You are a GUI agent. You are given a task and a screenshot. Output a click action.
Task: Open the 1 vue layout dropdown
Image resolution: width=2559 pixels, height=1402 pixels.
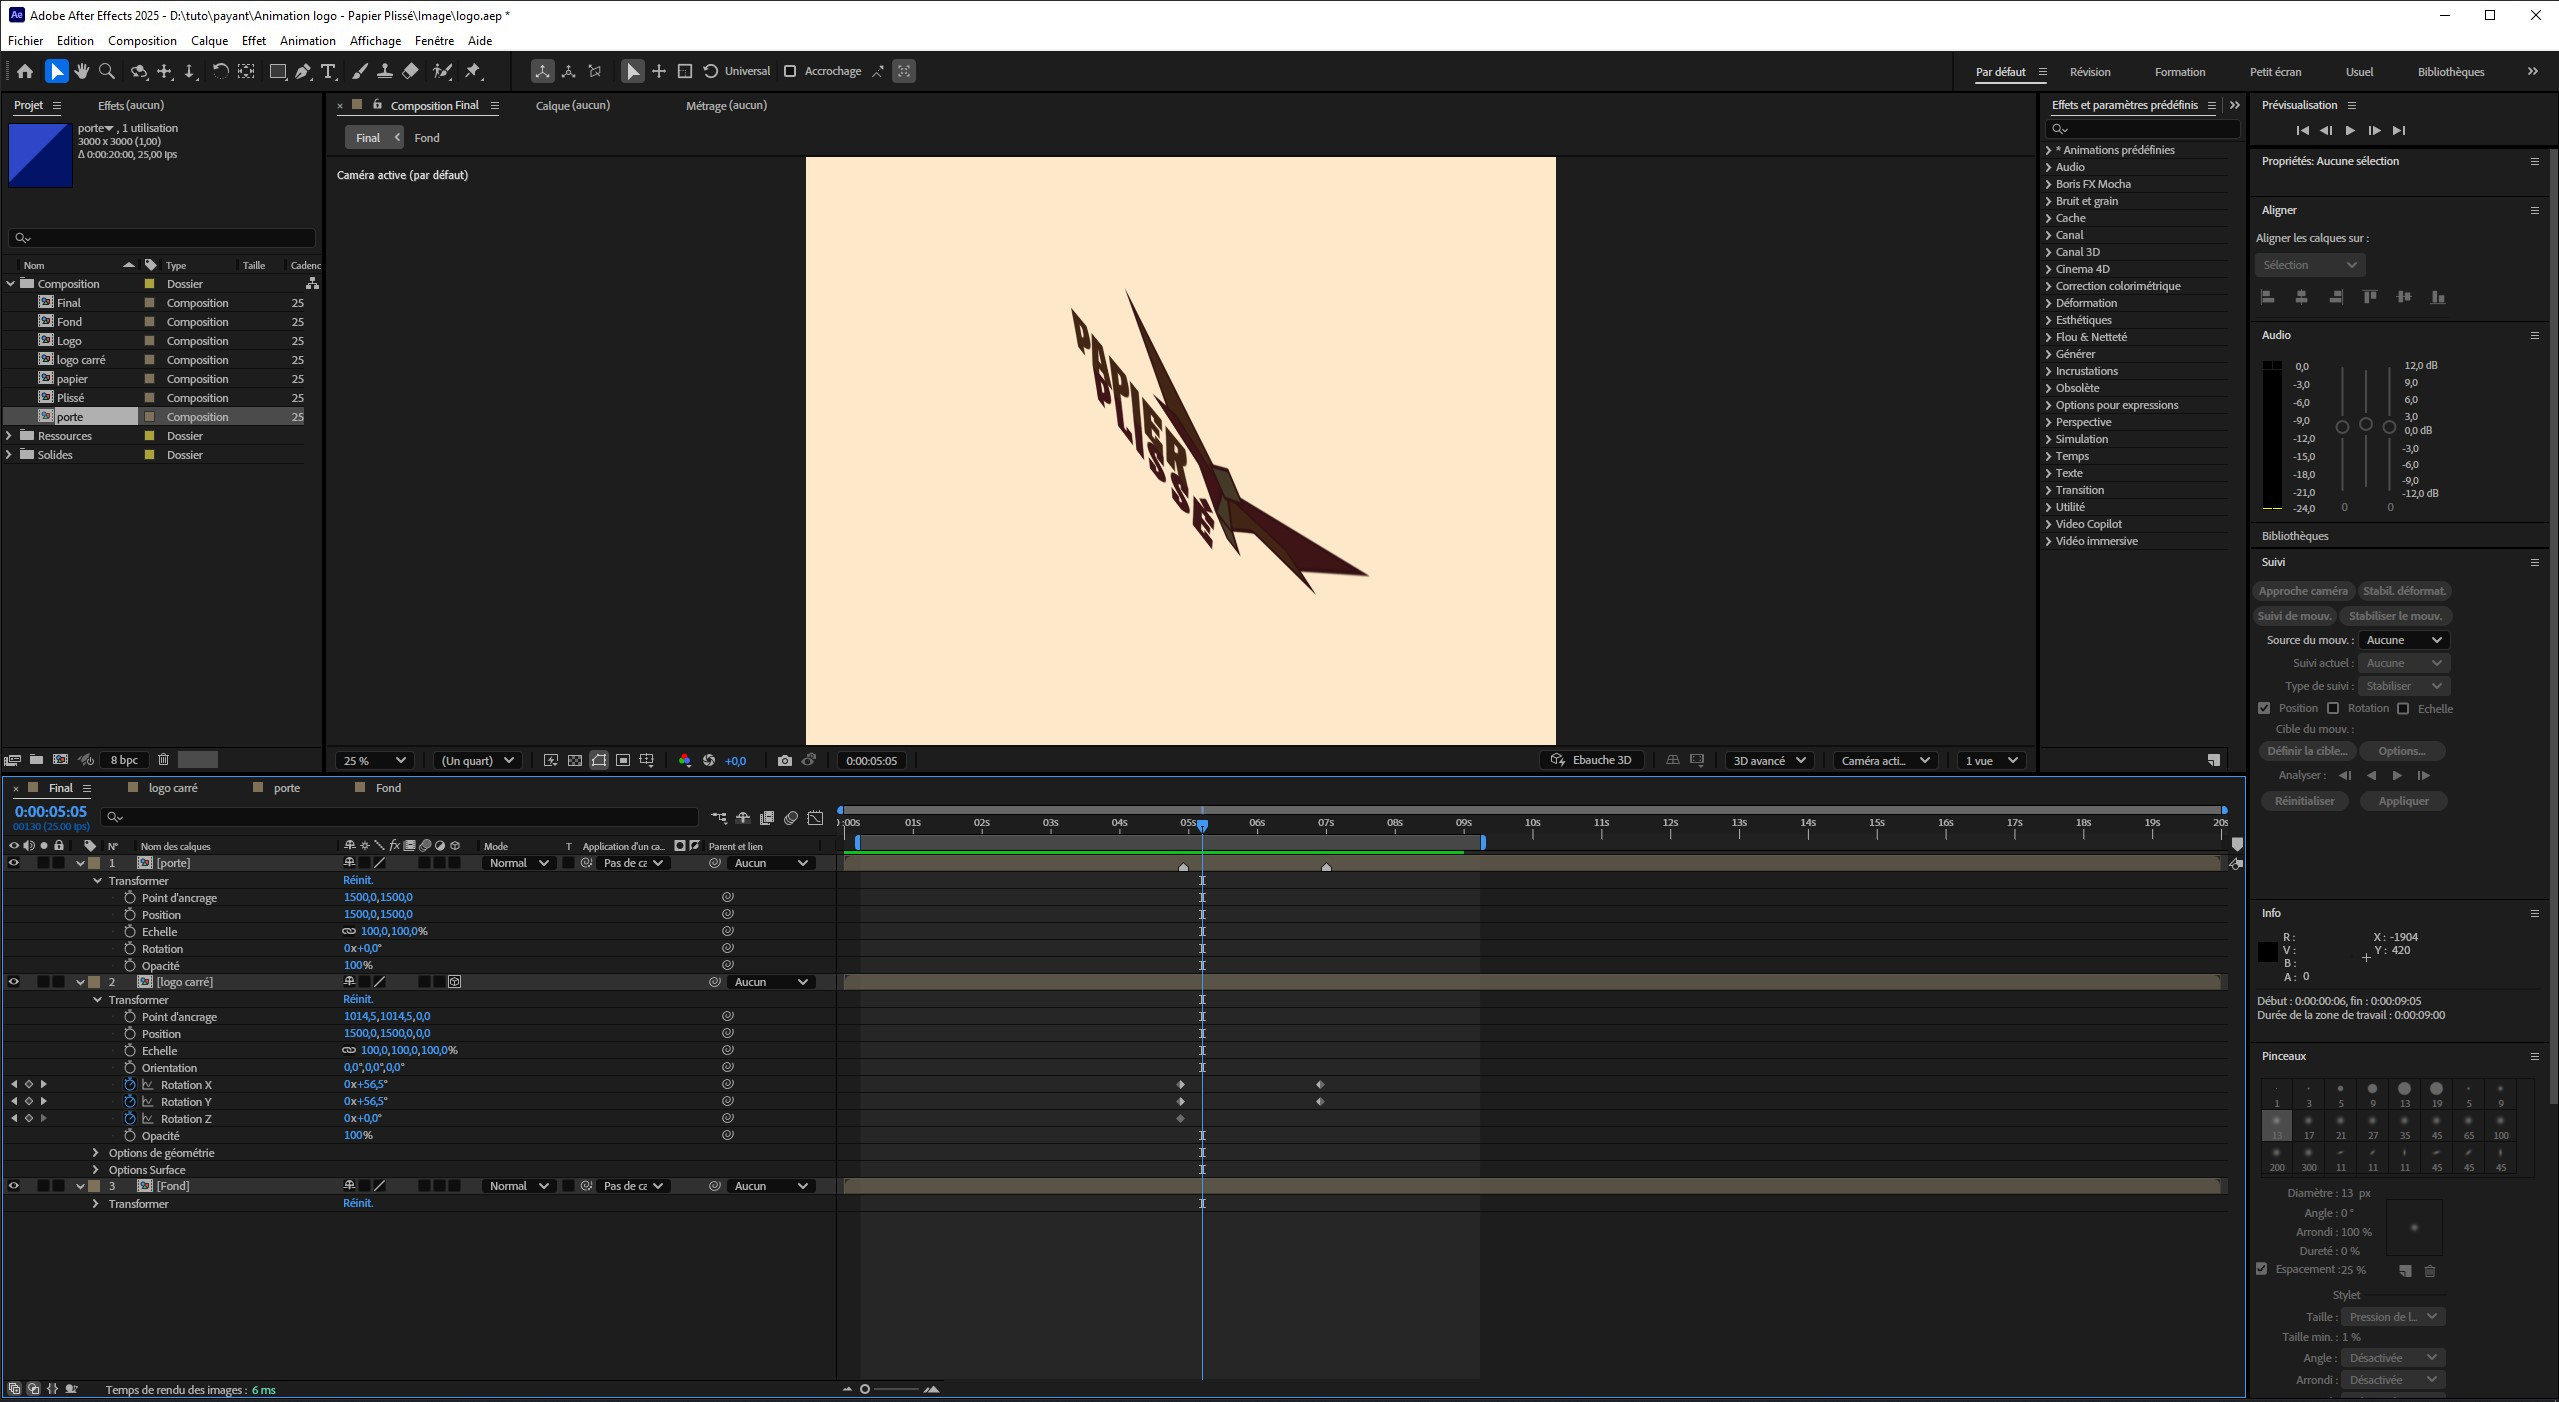(1991, 761)
